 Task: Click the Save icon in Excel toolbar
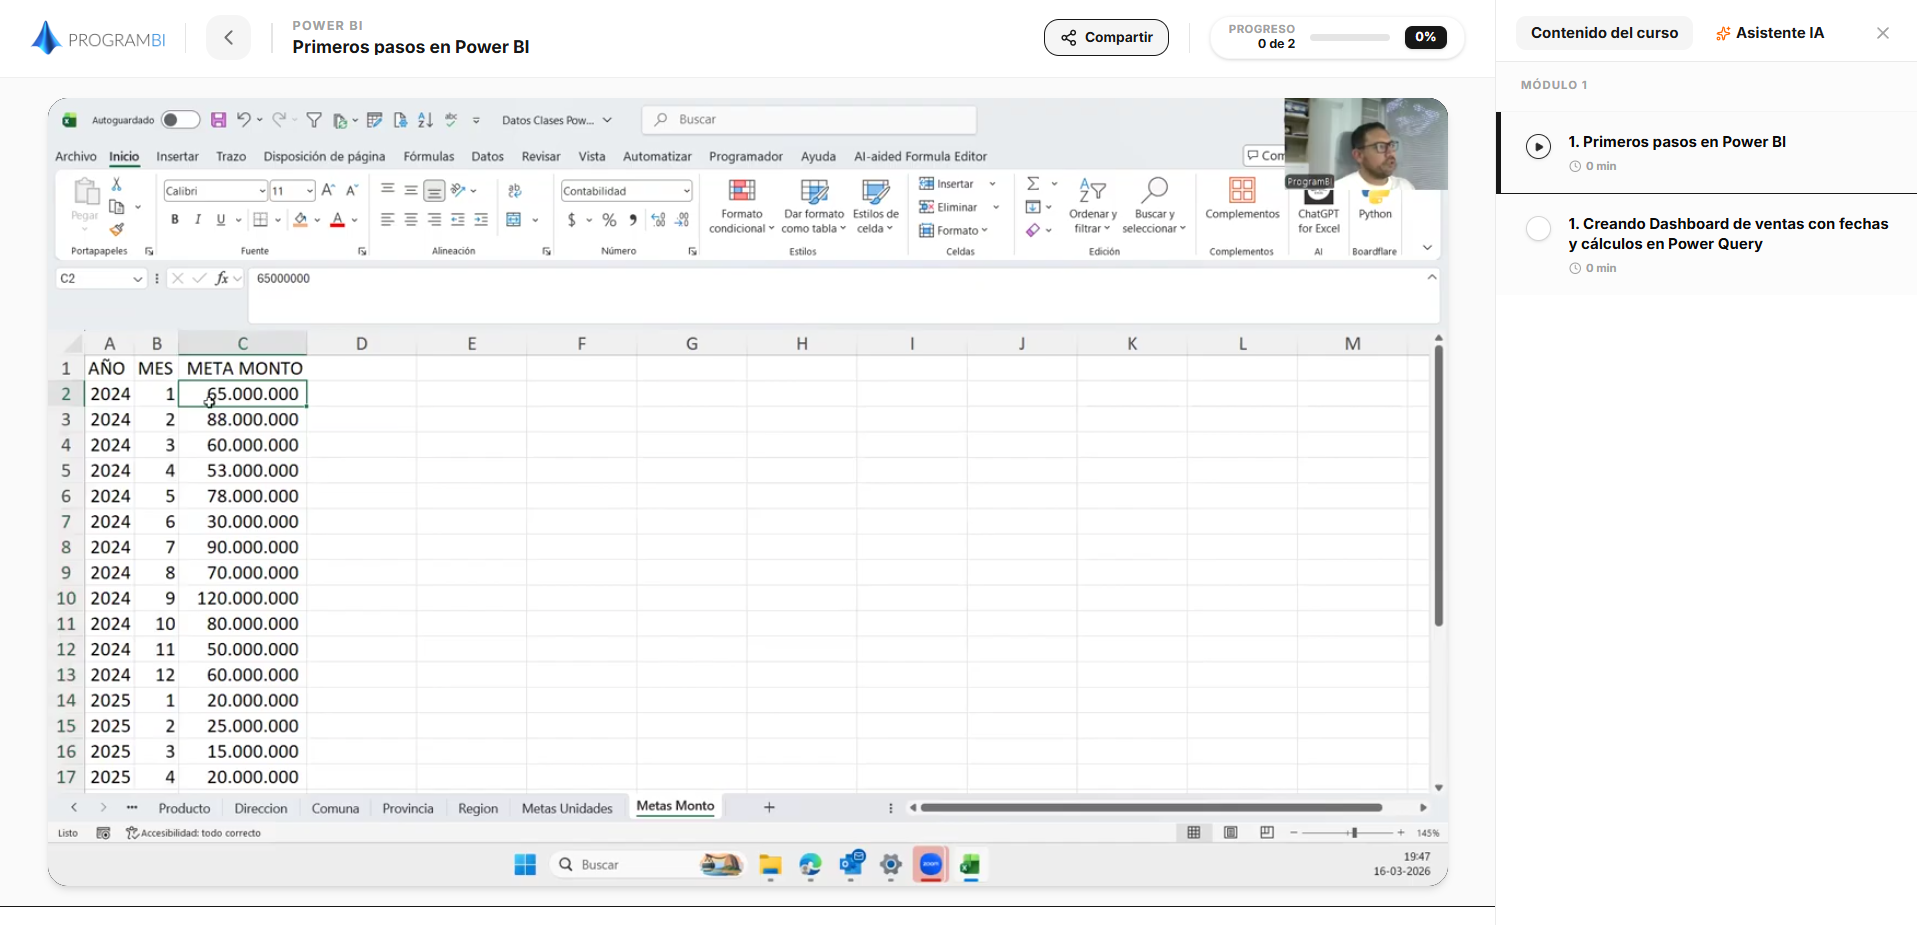click(218, 120)
